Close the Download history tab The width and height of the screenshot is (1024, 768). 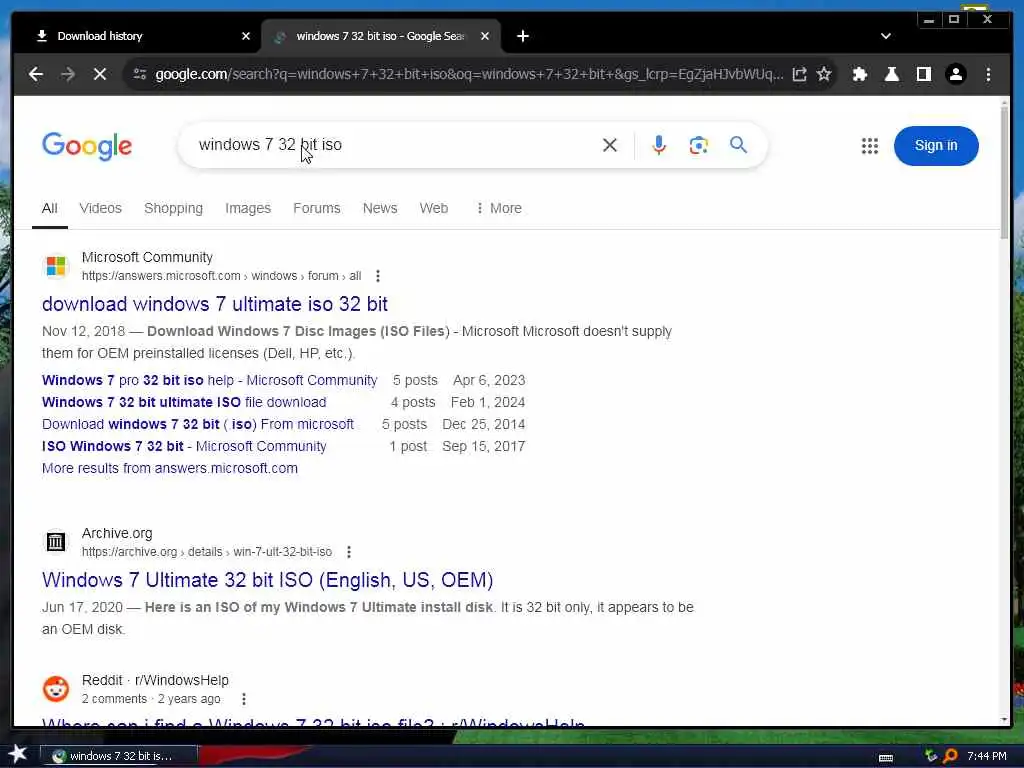246,37
